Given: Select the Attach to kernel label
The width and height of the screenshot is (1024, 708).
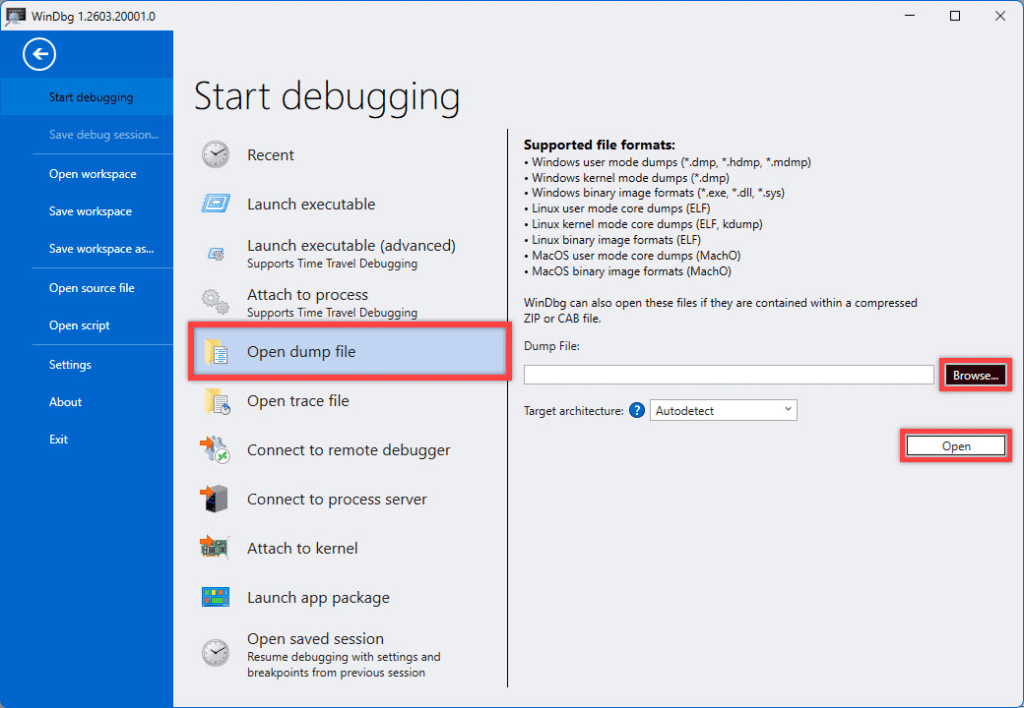Looking at the screenshot, I should [x=302, y=548].
